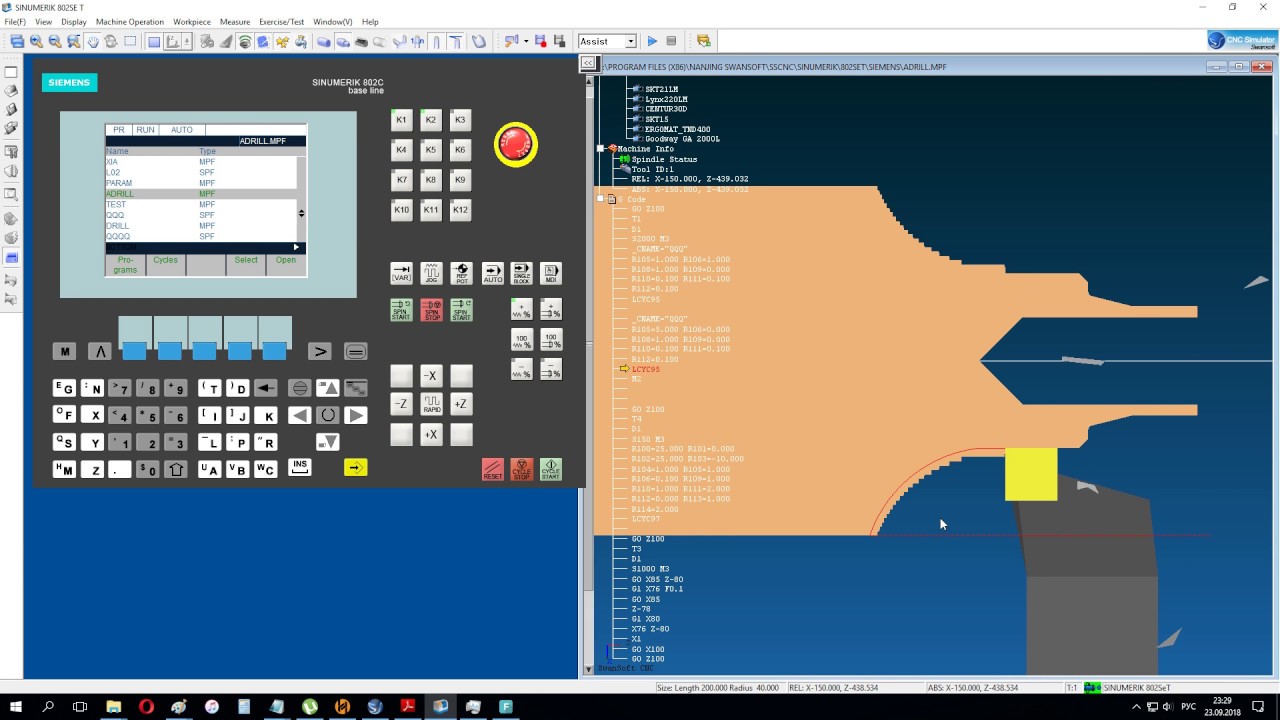Open the Machine Operation menu

coord(130,21)
